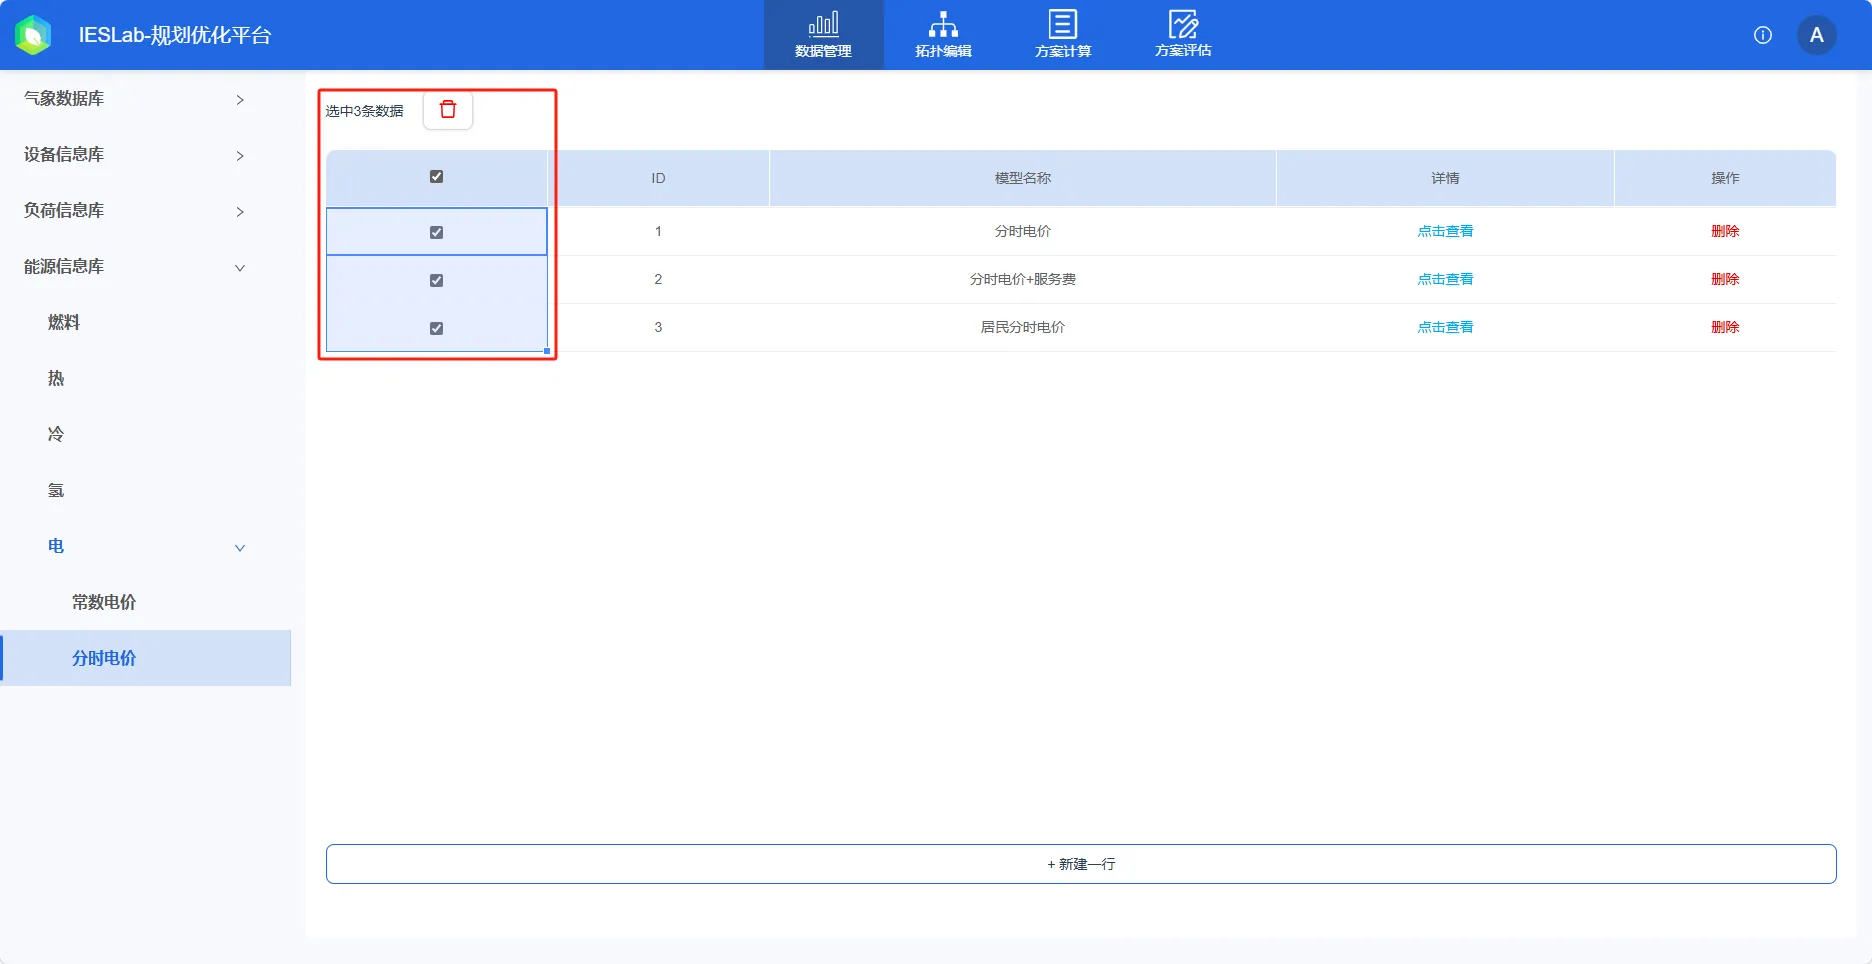Click the 气象数据库 menu label
Viewport: 1872px width, 964px height.
coord(64,98)
